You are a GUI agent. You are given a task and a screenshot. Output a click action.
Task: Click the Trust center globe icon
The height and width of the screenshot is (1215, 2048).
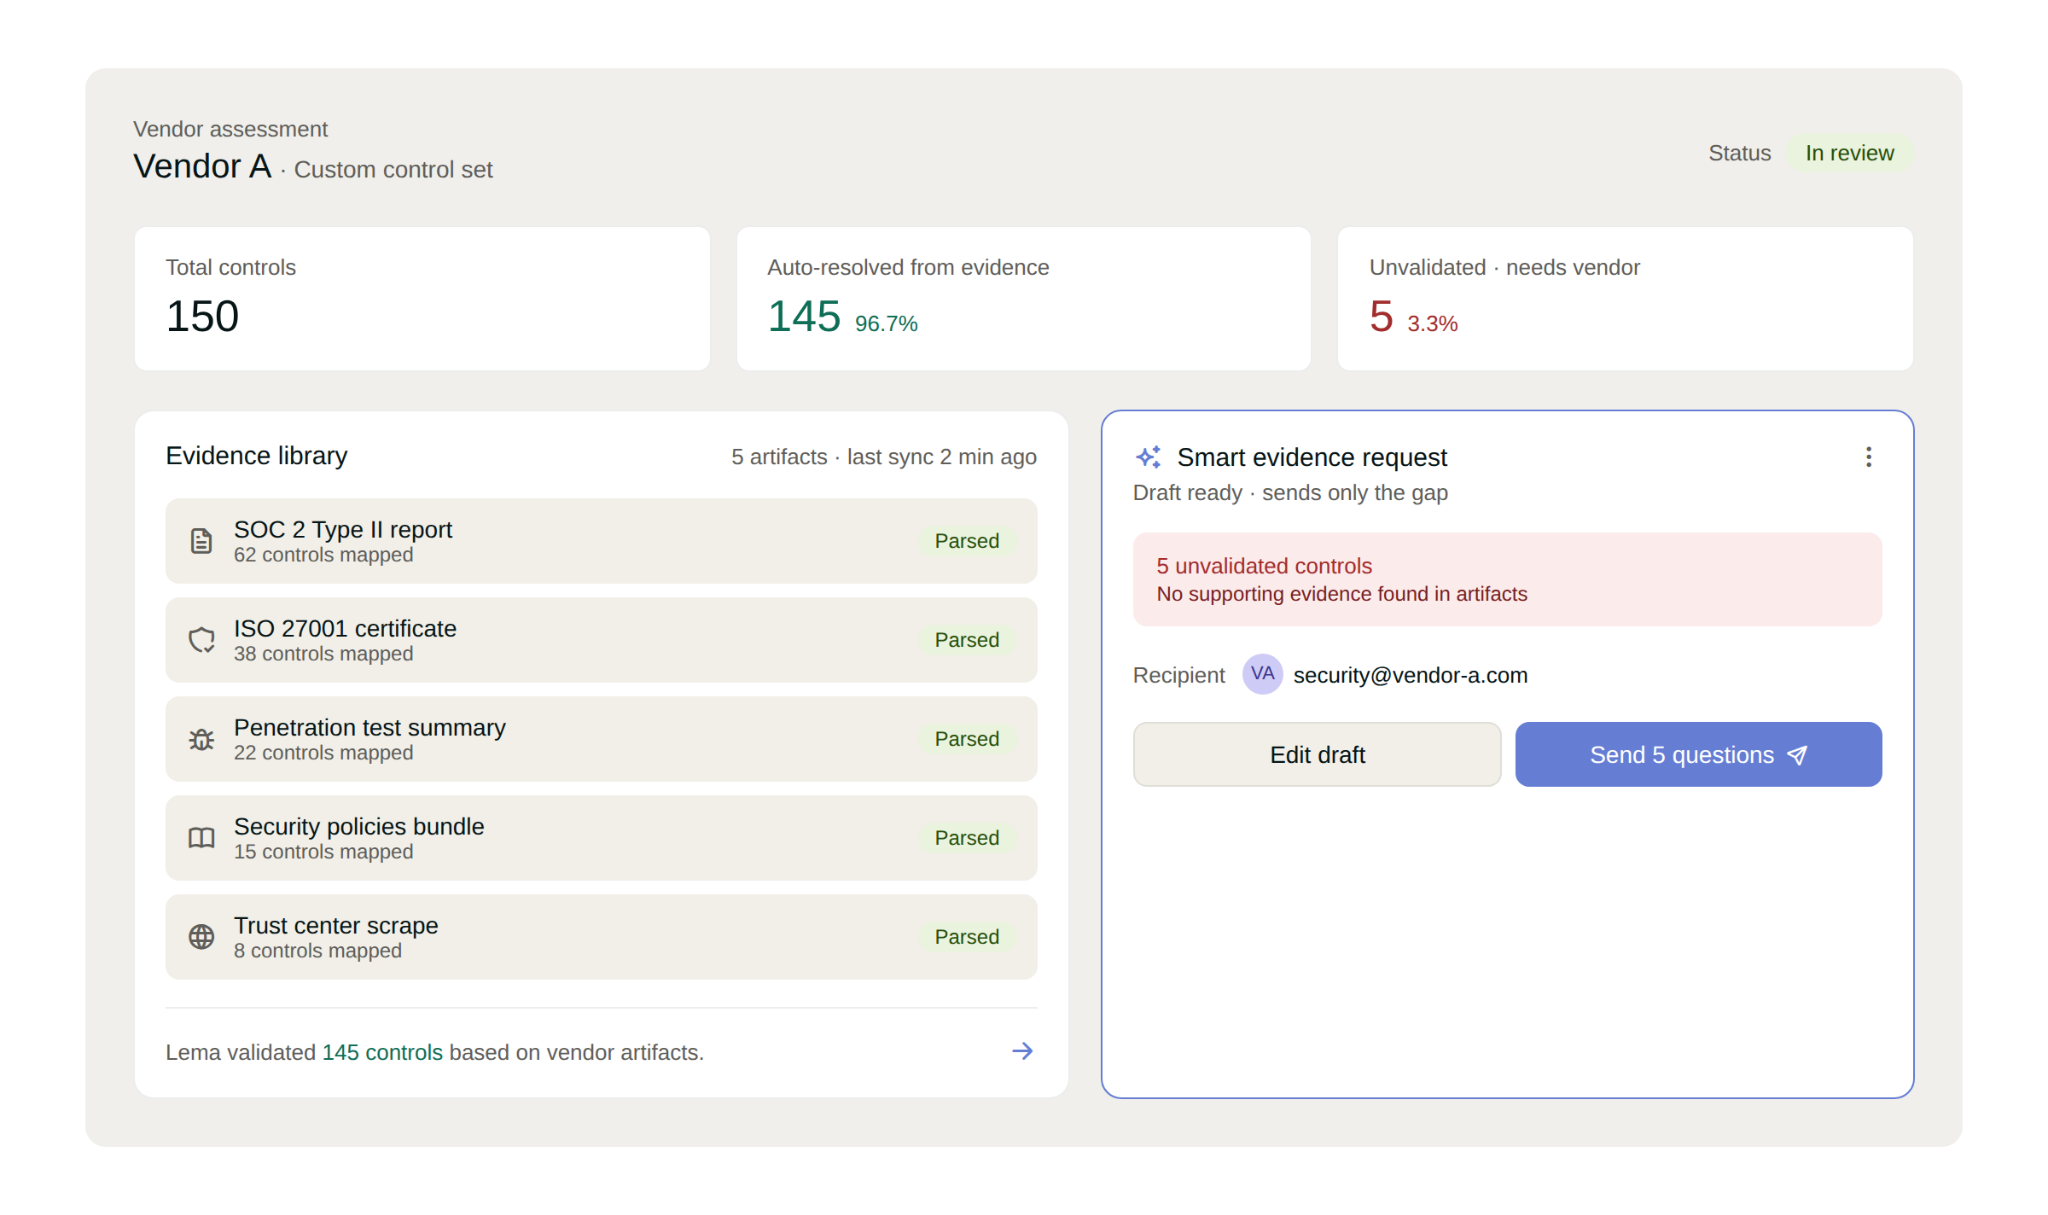click(x=201, y=937)
